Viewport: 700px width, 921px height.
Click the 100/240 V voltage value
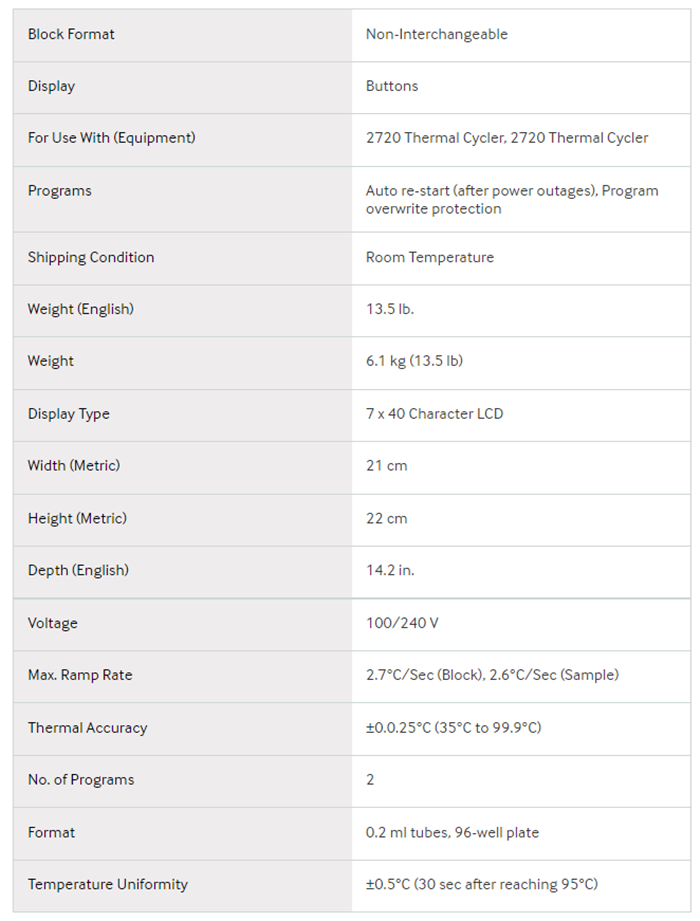click(402, 623)
